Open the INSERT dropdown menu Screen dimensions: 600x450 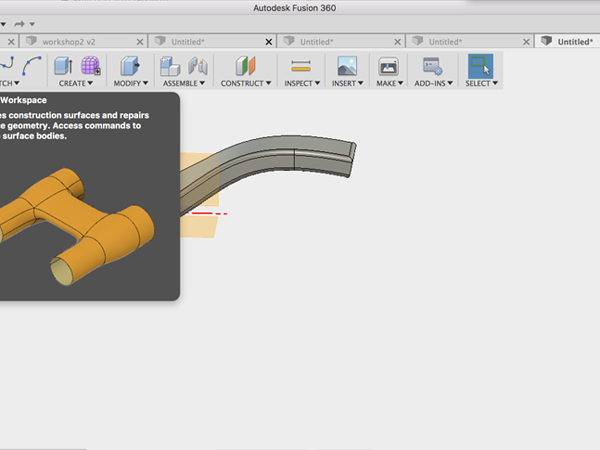347,83
